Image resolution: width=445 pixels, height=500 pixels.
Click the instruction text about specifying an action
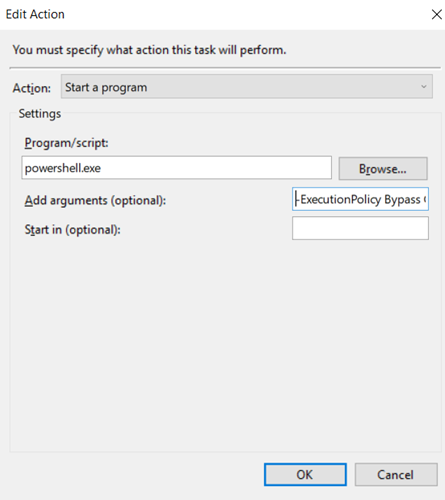[x=149, y=50]
